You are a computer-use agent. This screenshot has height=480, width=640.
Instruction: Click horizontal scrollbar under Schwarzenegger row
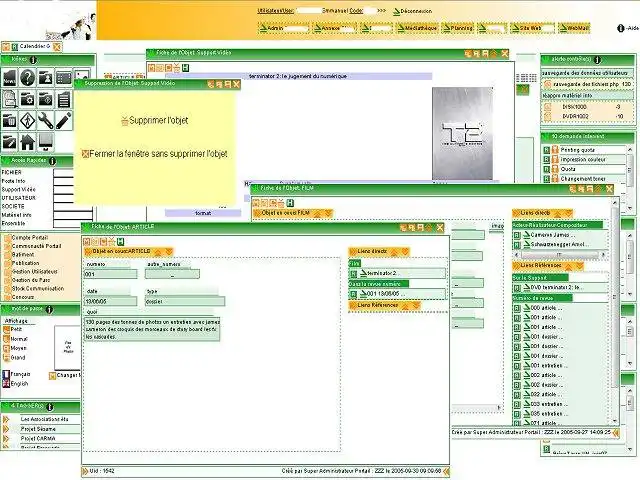(x=559, y=254)
